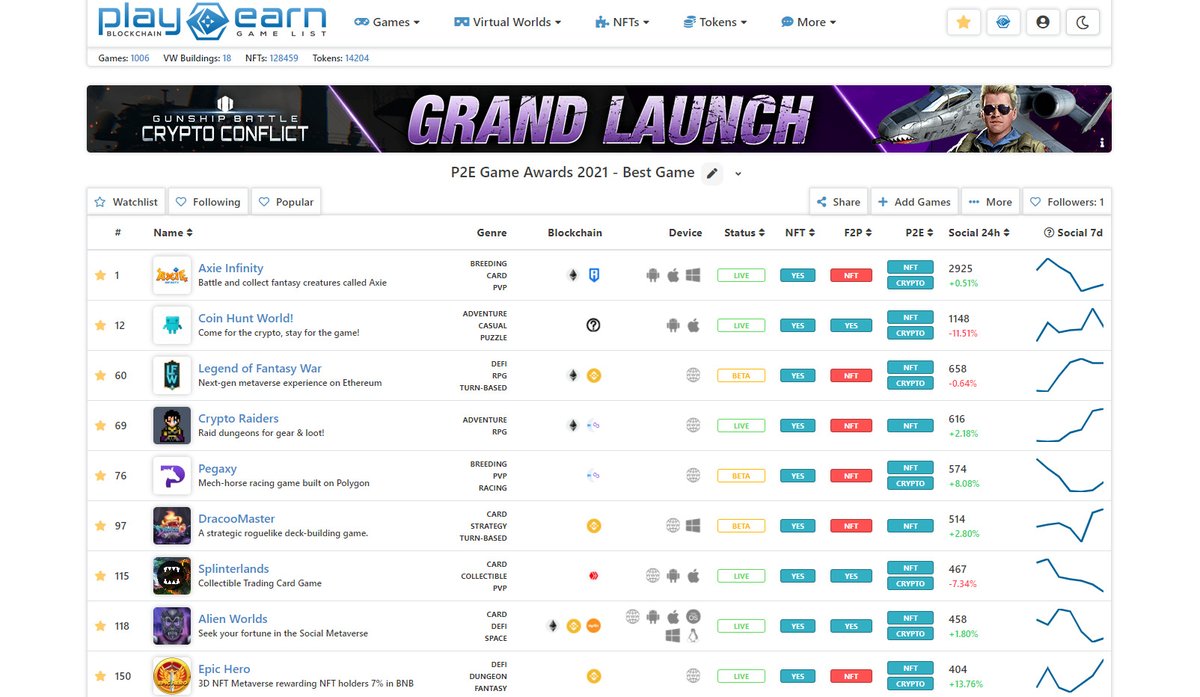This screenshot has height=697, width=1200.
Task: Open the Virtual Worlds menu
Action: (507, 22)
